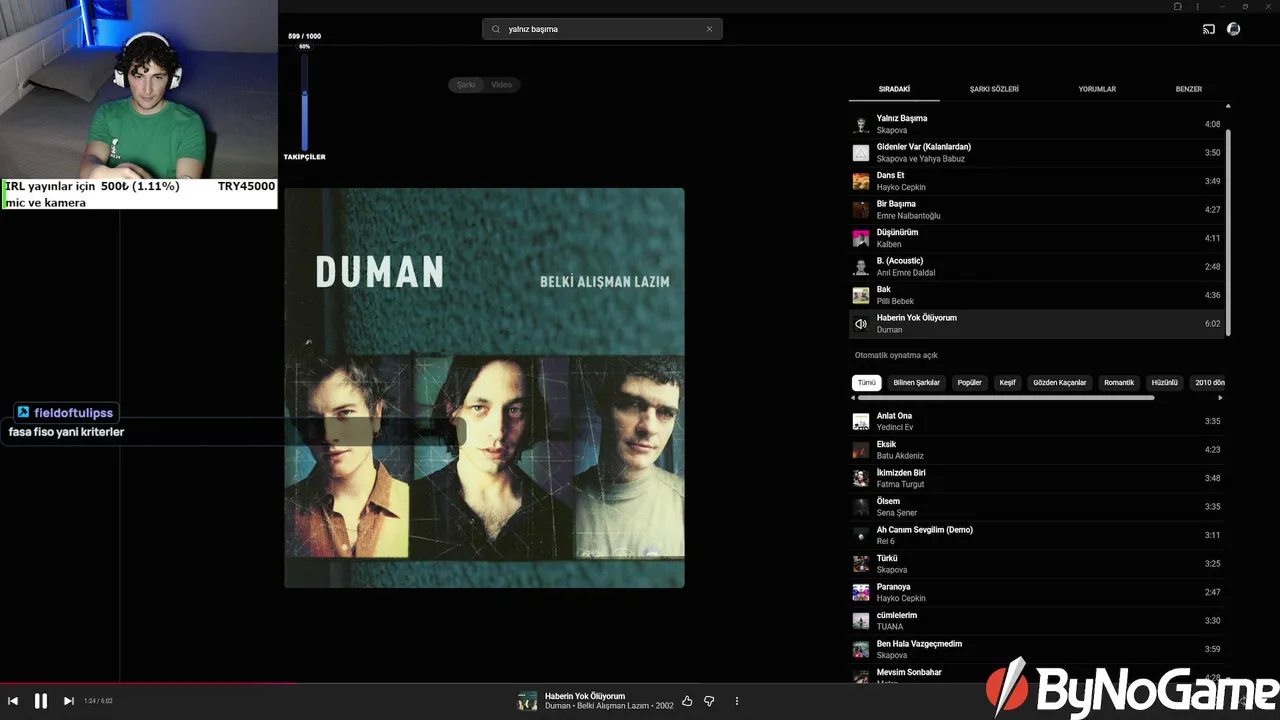The image size is (1280, 720).
Task: Play Ah Canım Sevgilim (Demo) thumbnail
Action: pos(861,535)
